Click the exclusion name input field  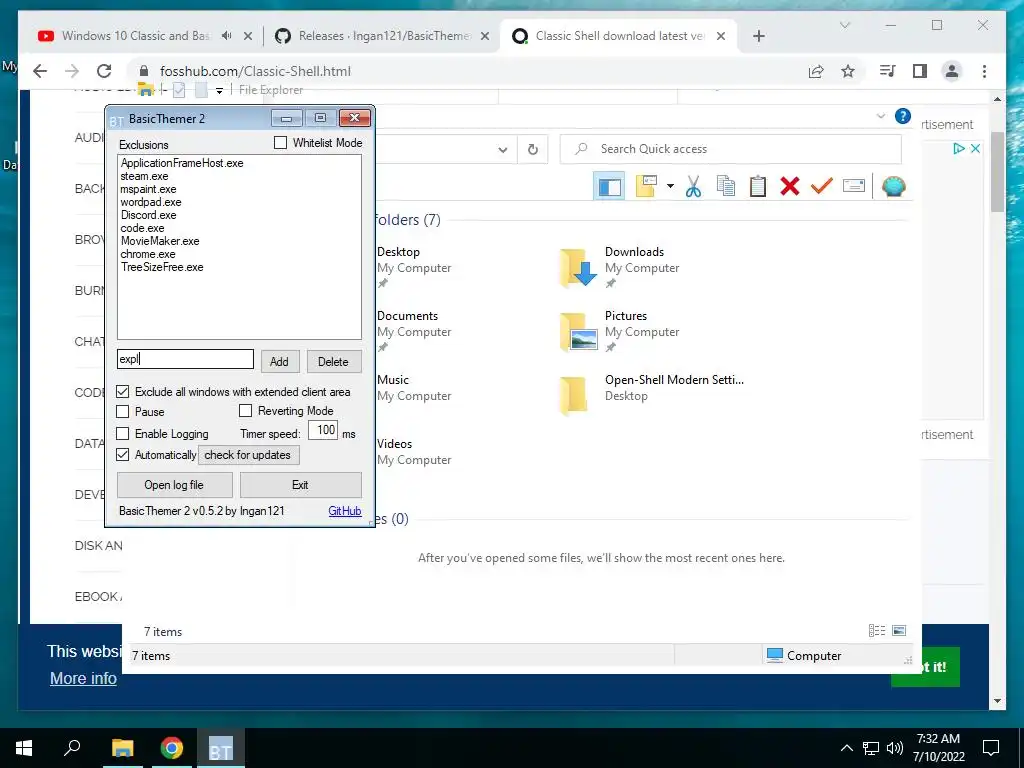(x=185, y=359)
